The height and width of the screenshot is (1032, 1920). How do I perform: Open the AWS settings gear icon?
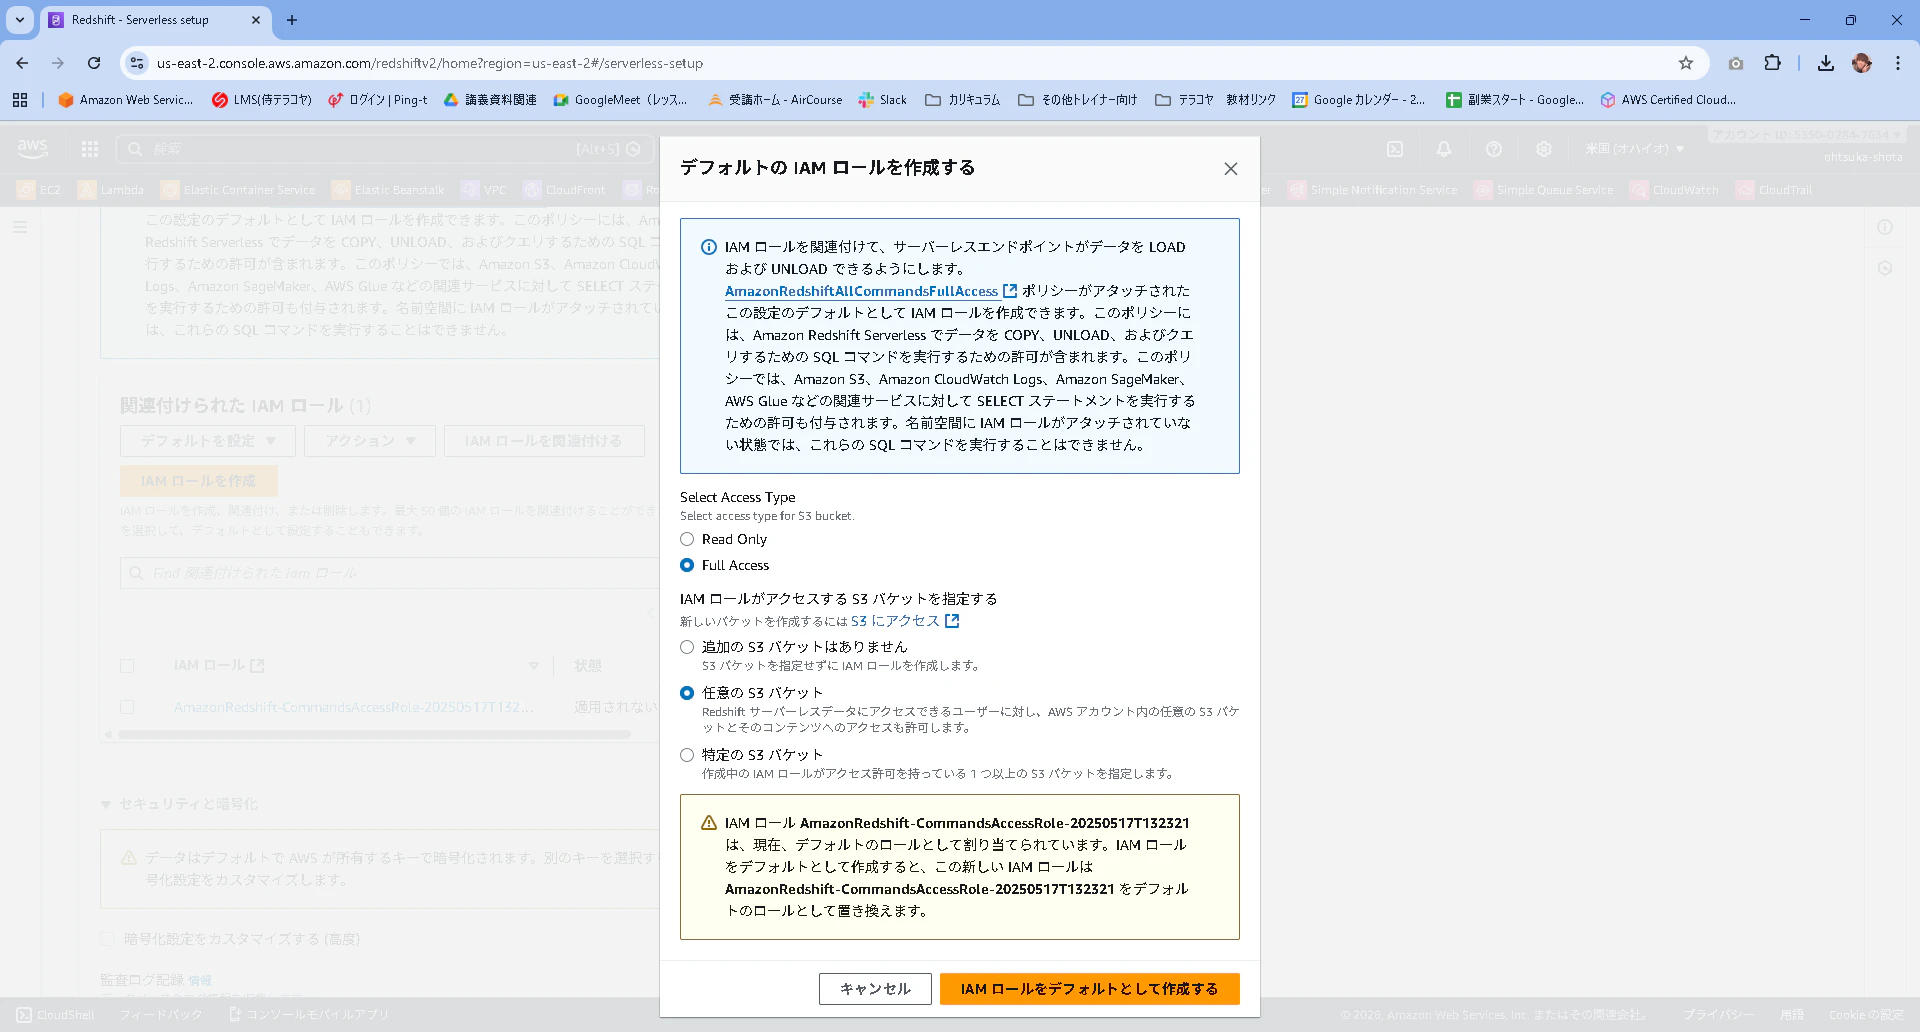[x=1544, y=149]
